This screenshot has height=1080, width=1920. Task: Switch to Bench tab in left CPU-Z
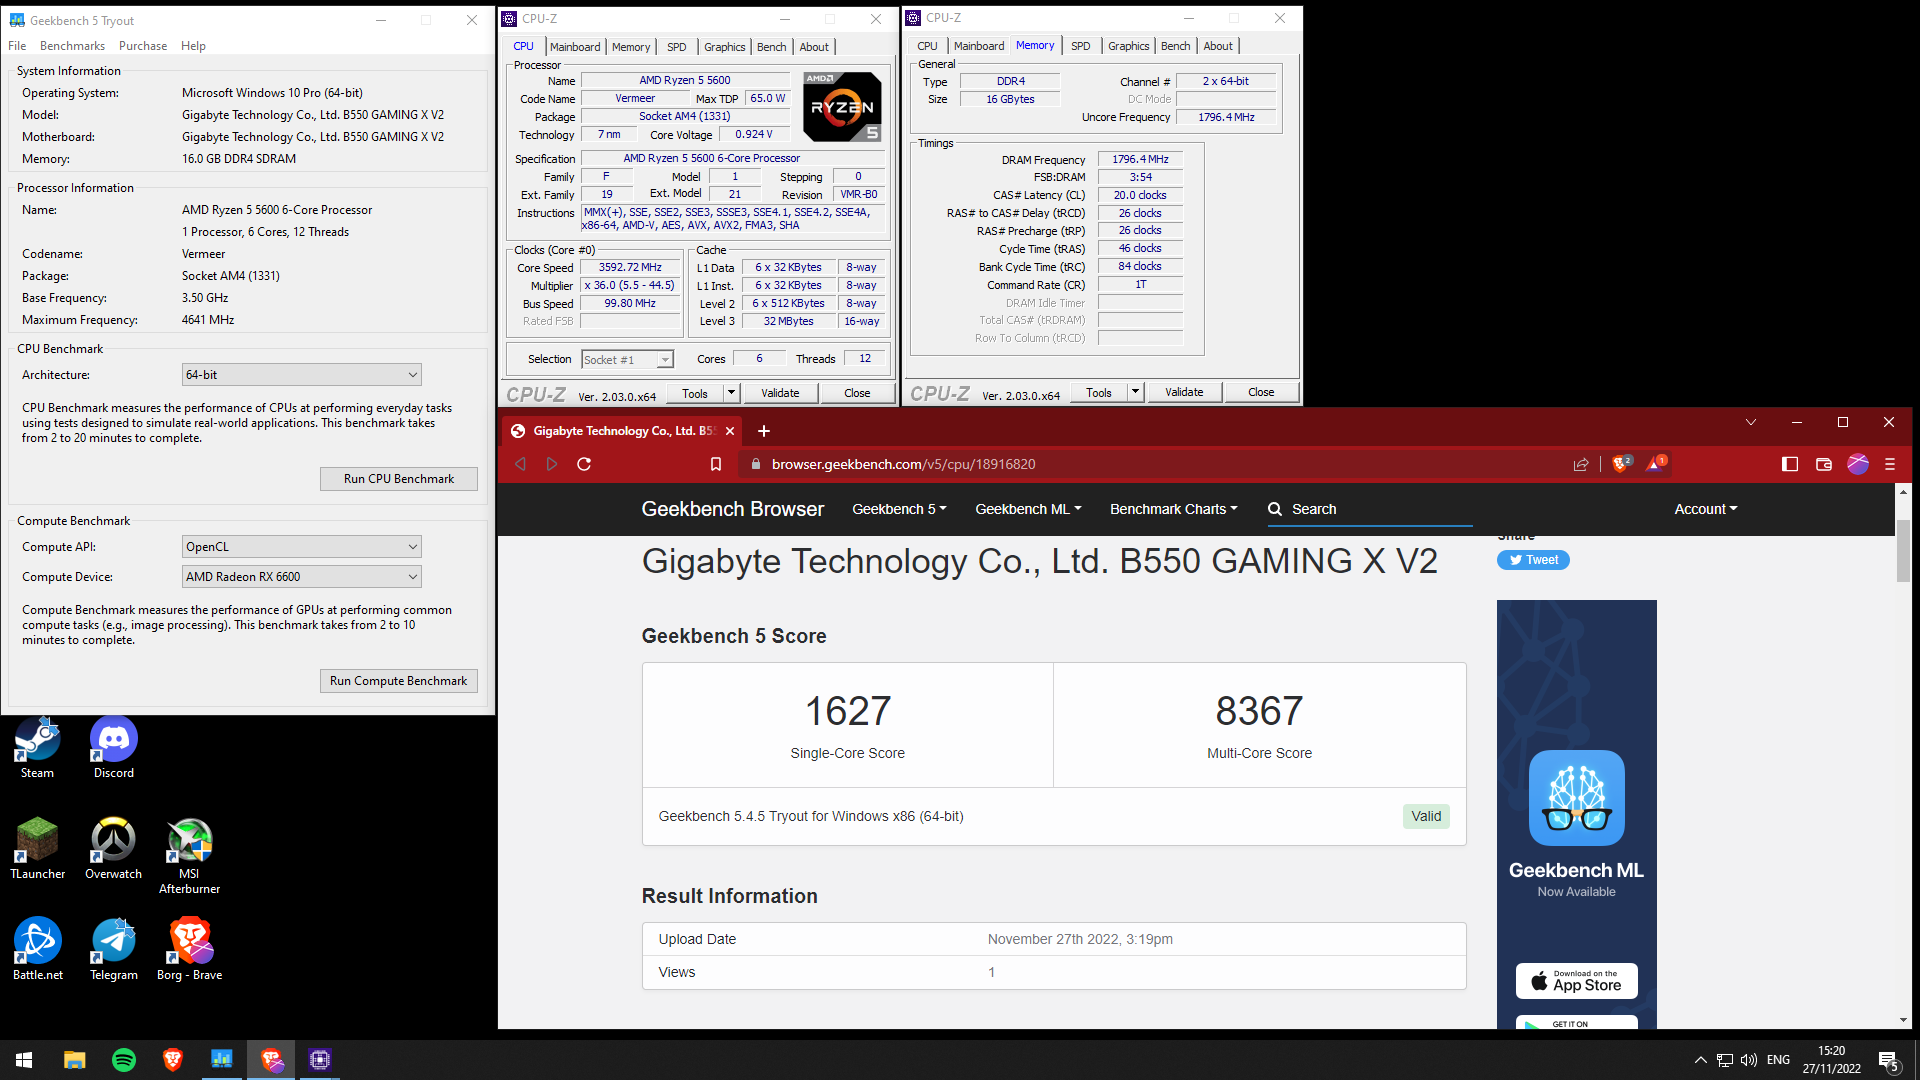(771, 47)
